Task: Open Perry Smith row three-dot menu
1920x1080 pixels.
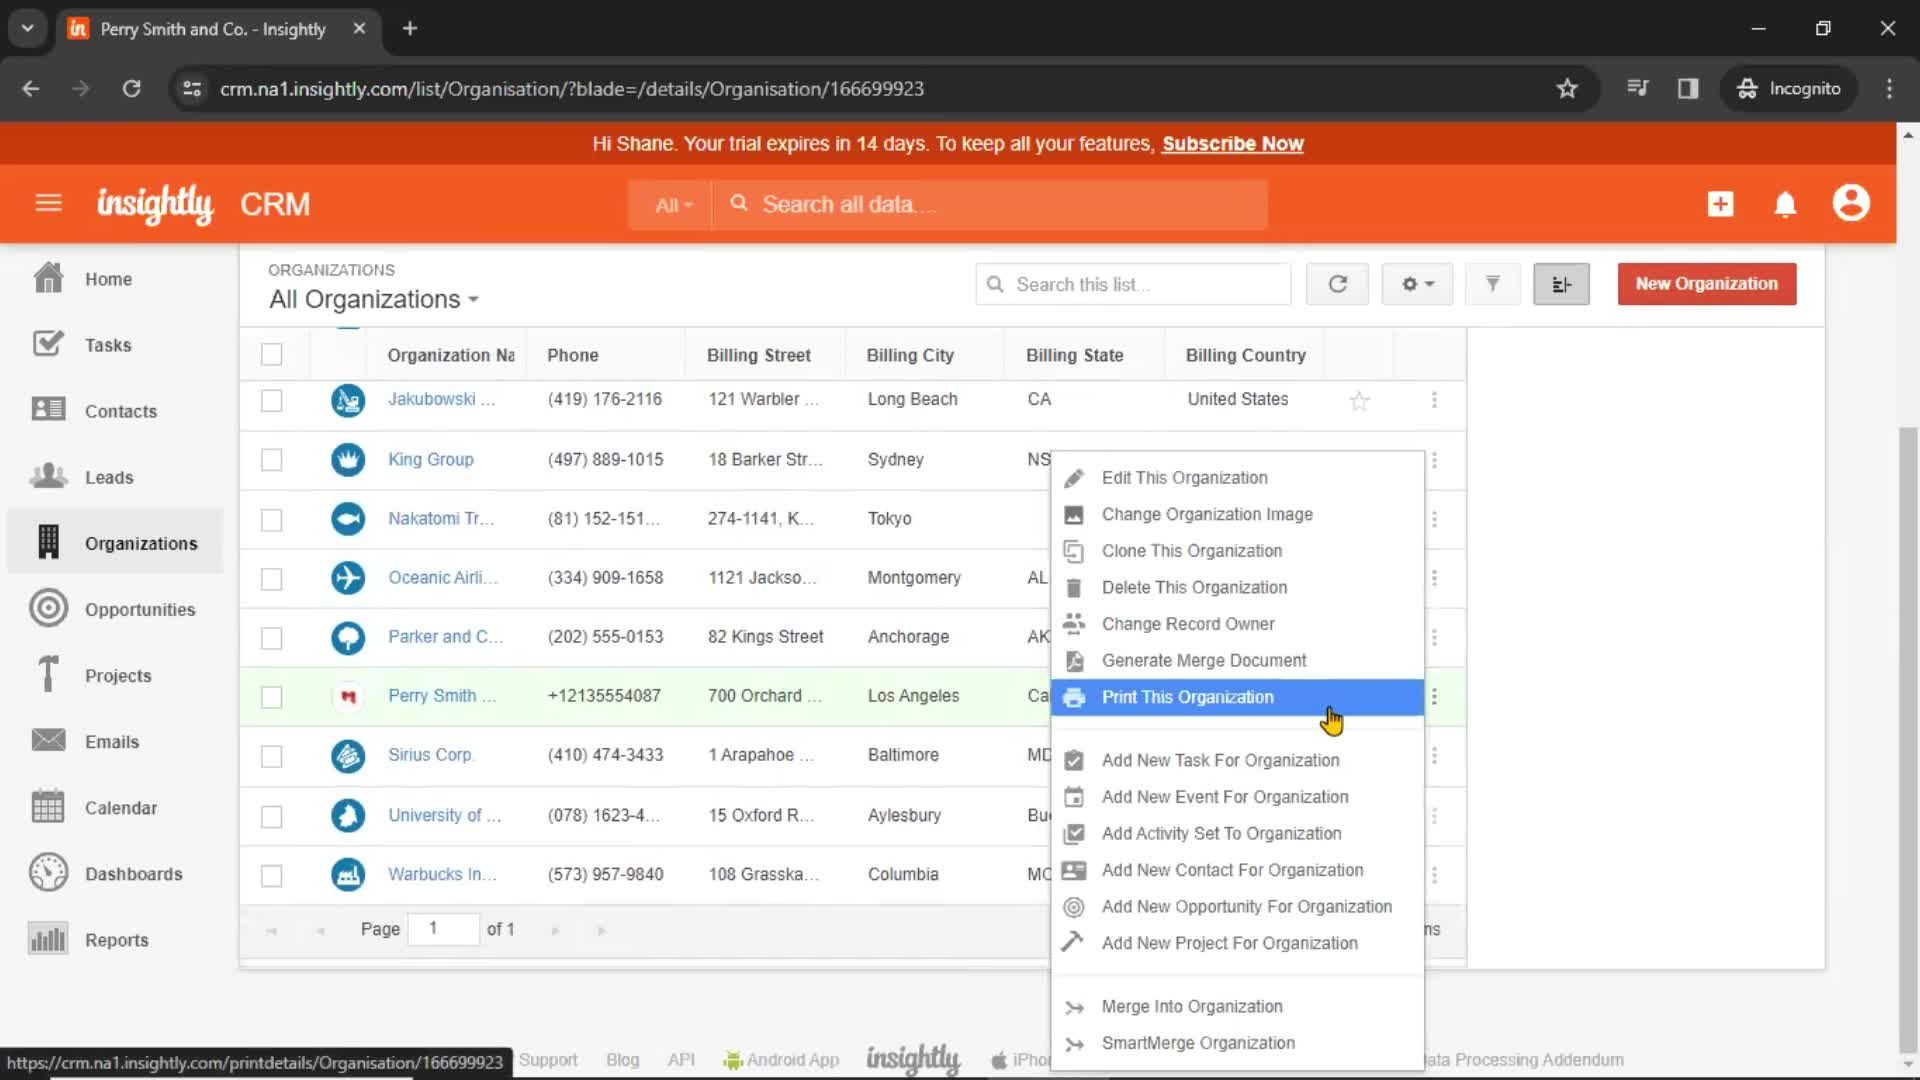Action: coord(1434,697)
